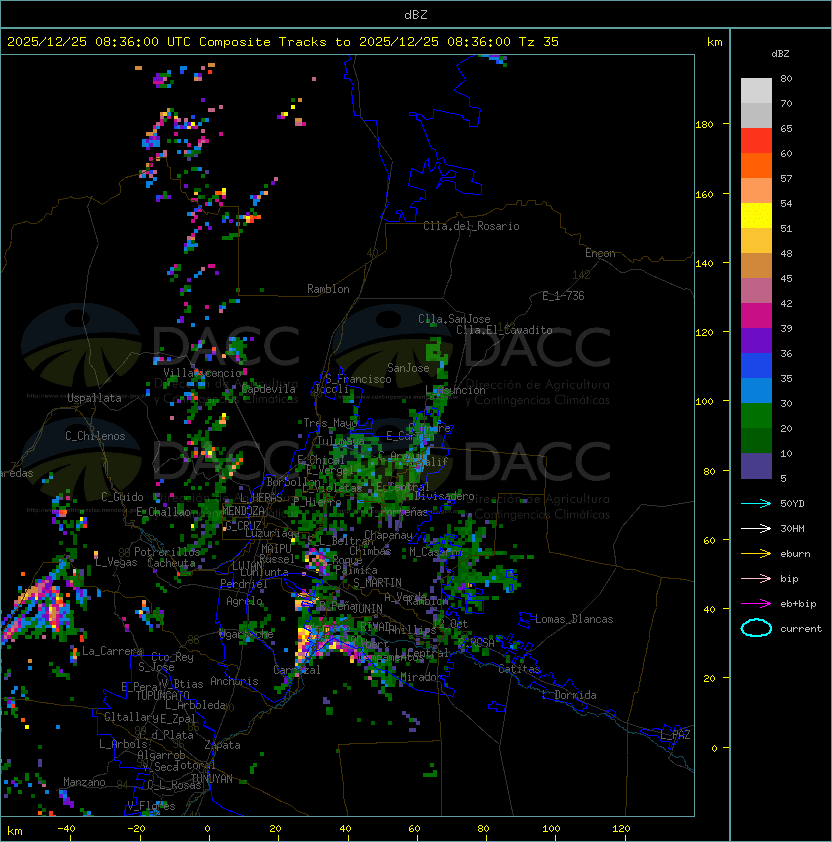Click the 'Lomas_Blancas' map label
This screenshot has height=842, width=832.
click(574, 619)
